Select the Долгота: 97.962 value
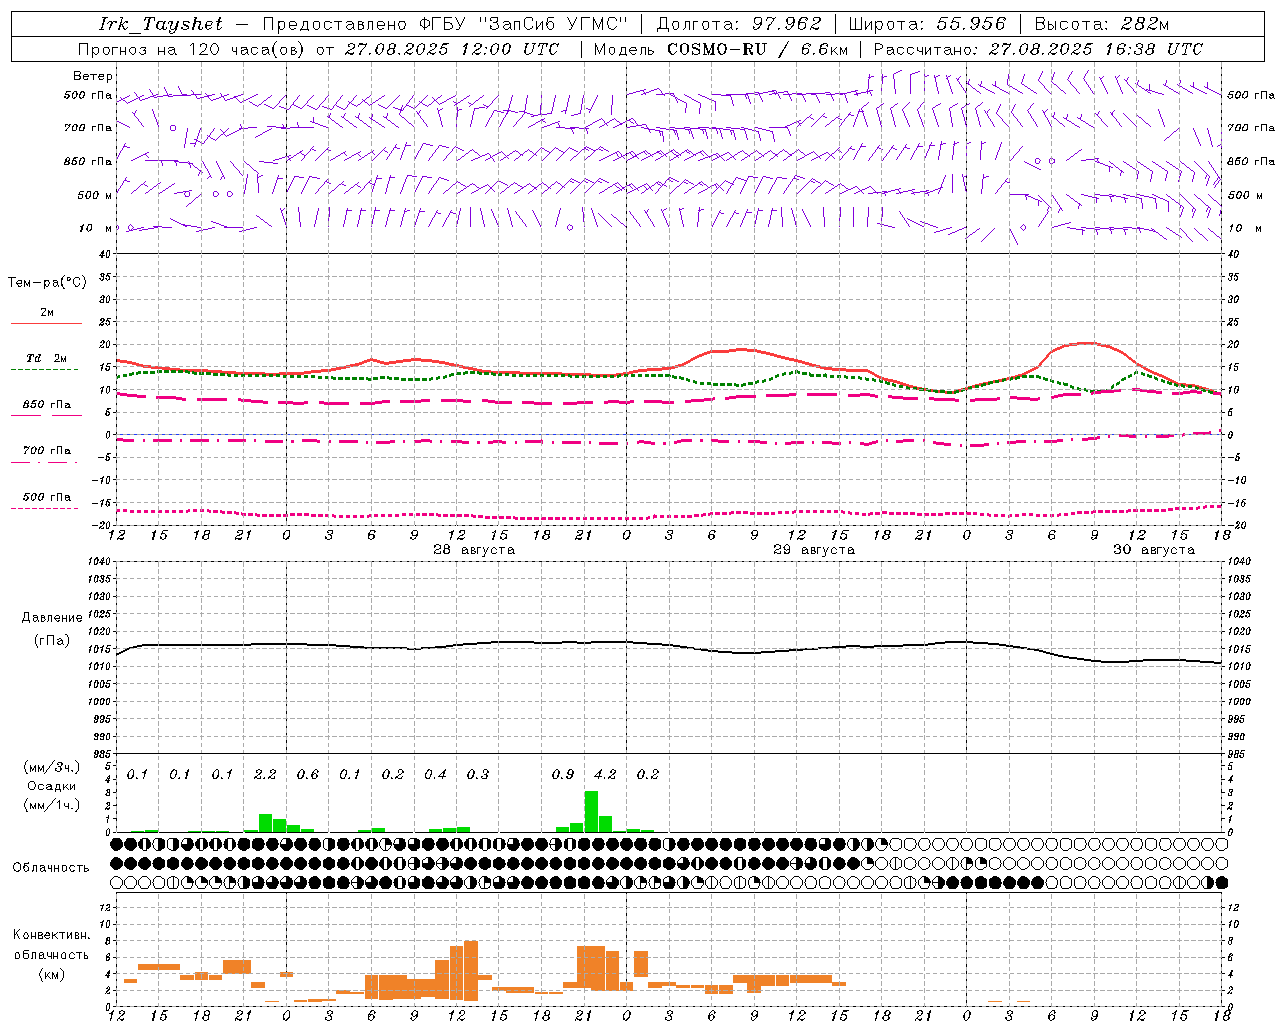This screenshot has width=1280, height=1024. (739, 24)
